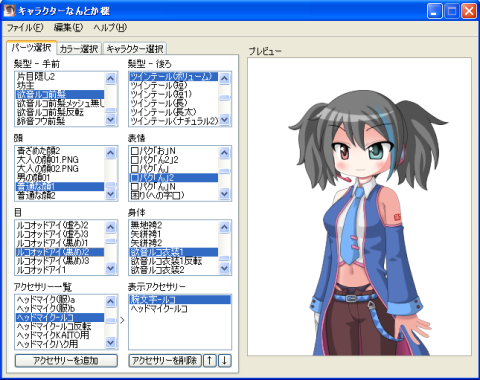
Task: Select ツインテール(短) back hair
Action: pos(174,85)
